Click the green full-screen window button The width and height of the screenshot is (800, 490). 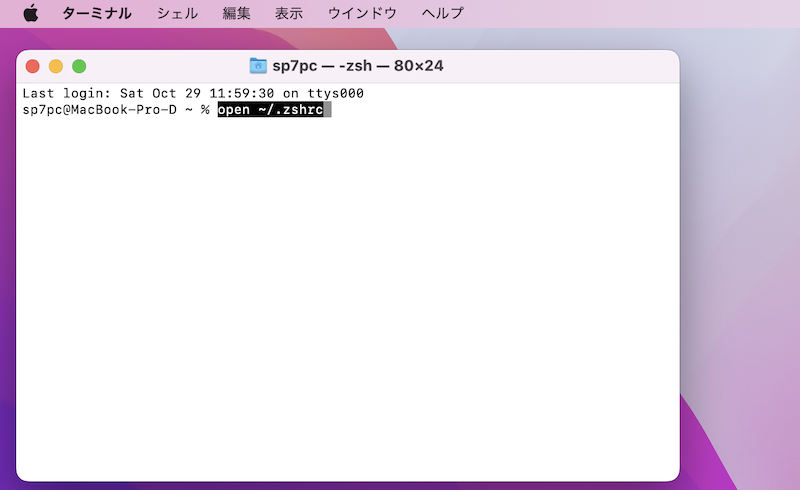pyautogui.click(x=79, y=66)
